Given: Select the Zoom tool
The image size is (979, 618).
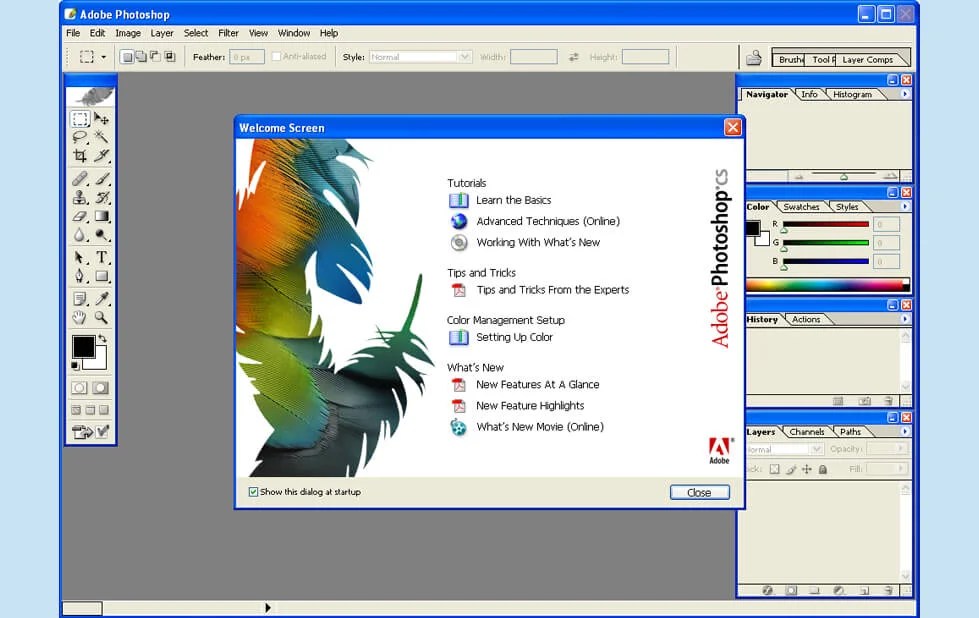Looking at the screenshot, I should coord(103,316).
